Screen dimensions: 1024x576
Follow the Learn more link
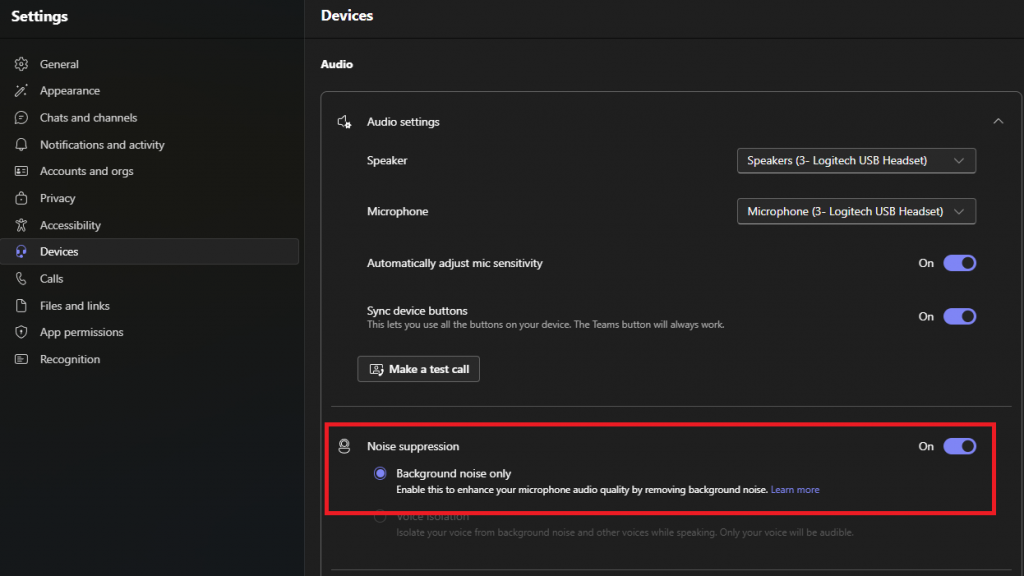point(794,490)
